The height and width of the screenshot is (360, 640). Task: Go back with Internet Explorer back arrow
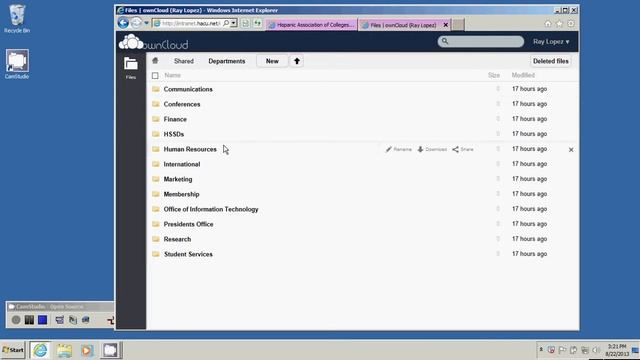click(123, 23)
